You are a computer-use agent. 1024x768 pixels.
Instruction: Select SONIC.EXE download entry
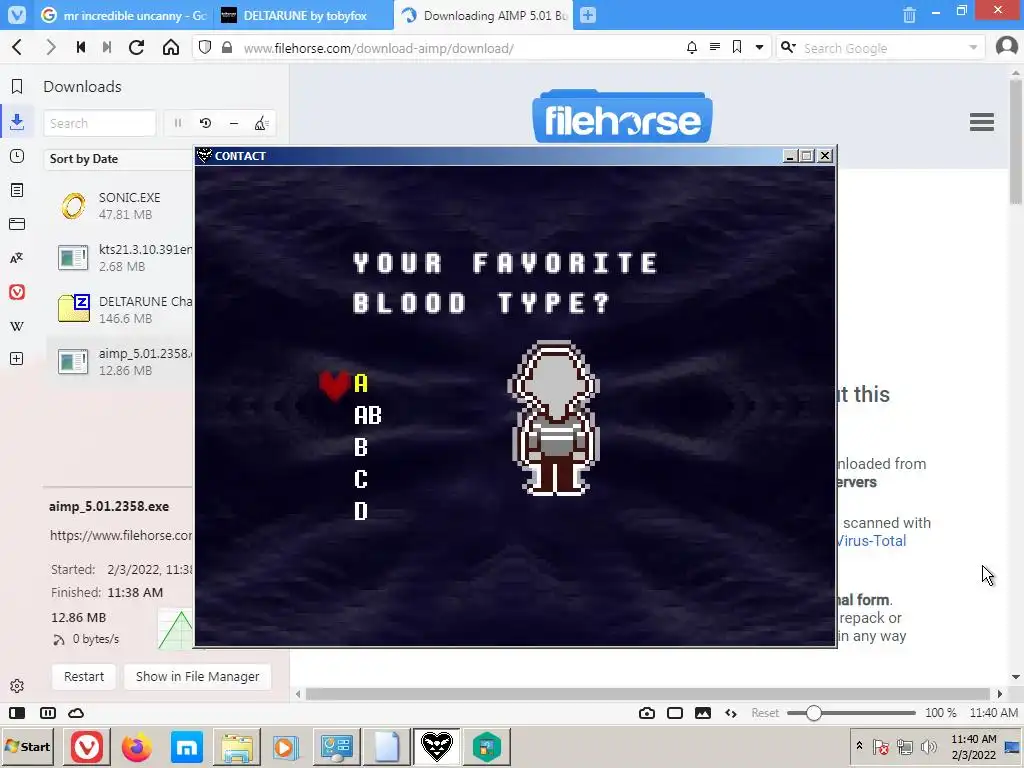[x=120, y=206]
